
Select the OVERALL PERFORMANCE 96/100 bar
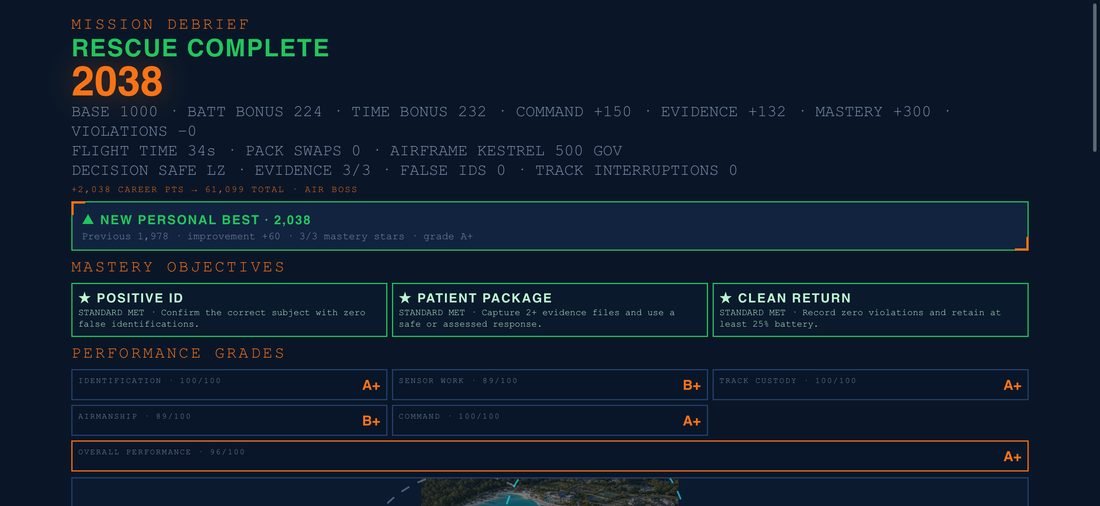tap(550, 456)
